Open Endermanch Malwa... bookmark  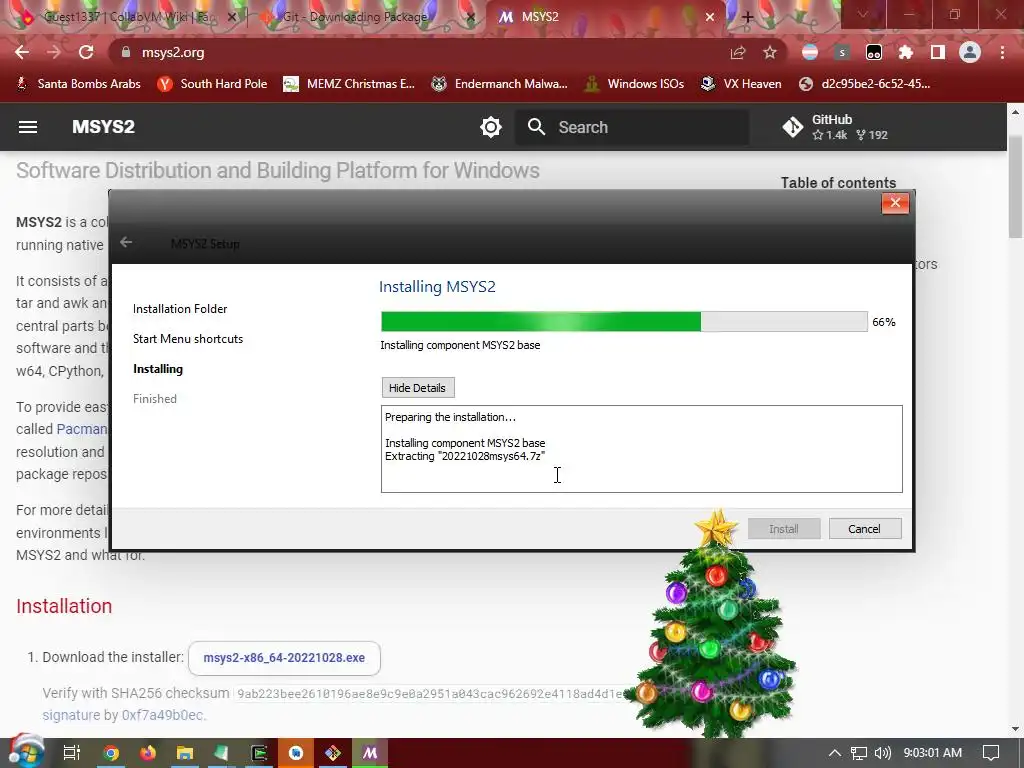coord(500,84)
